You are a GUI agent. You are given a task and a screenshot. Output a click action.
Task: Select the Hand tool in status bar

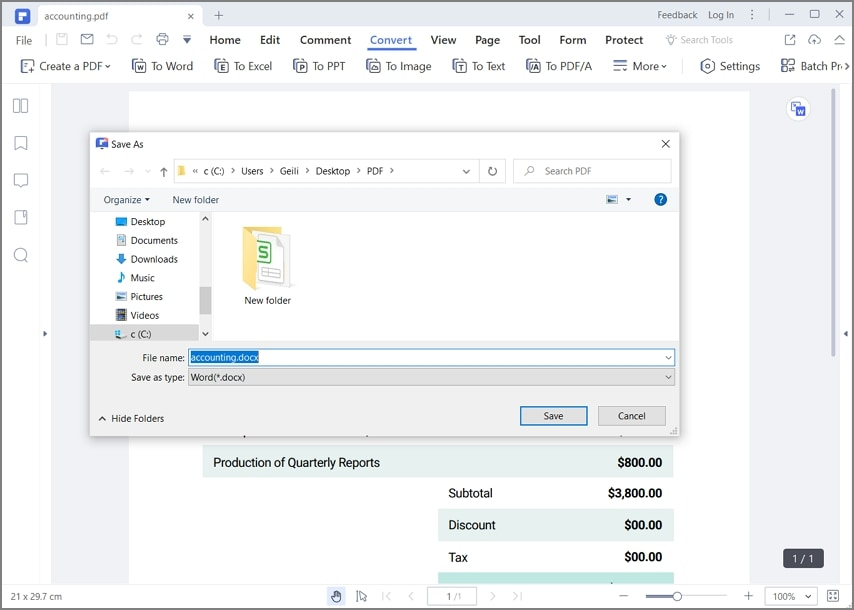click(336, 596)
